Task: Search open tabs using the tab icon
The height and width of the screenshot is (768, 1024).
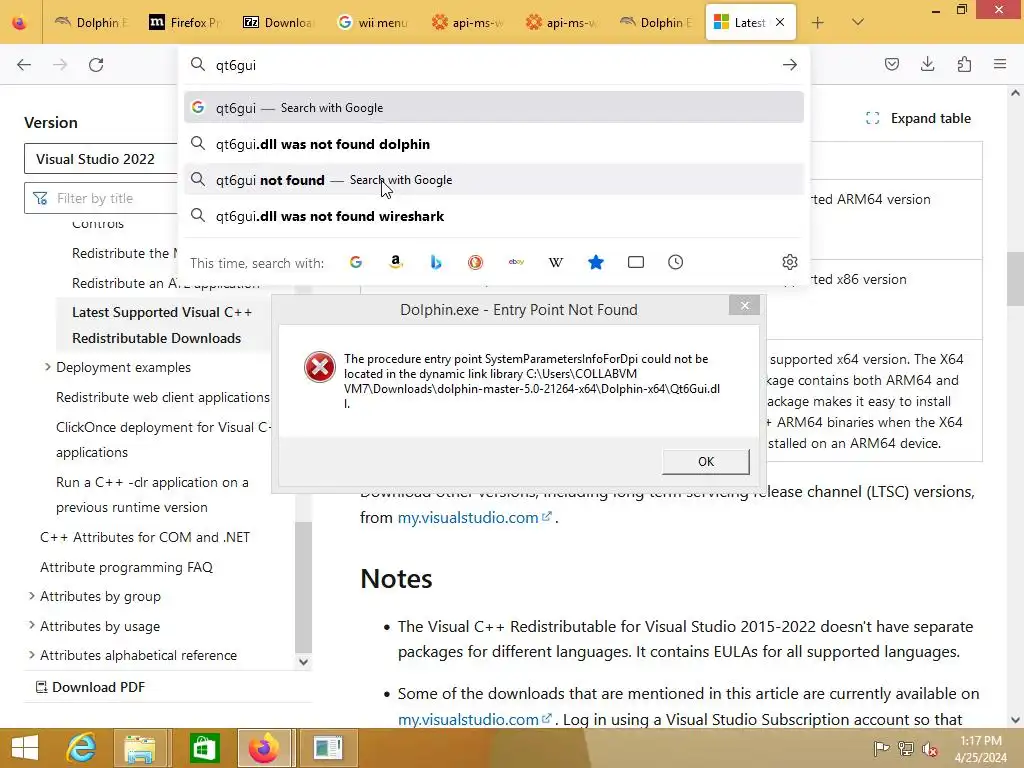Action: pyautogui.click(x=635, y=263)
